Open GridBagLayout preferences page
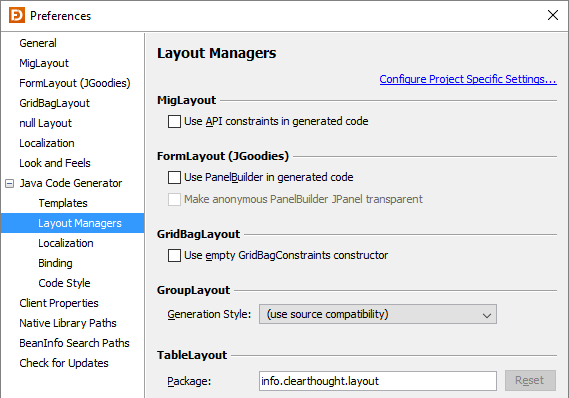 [54, 103]
